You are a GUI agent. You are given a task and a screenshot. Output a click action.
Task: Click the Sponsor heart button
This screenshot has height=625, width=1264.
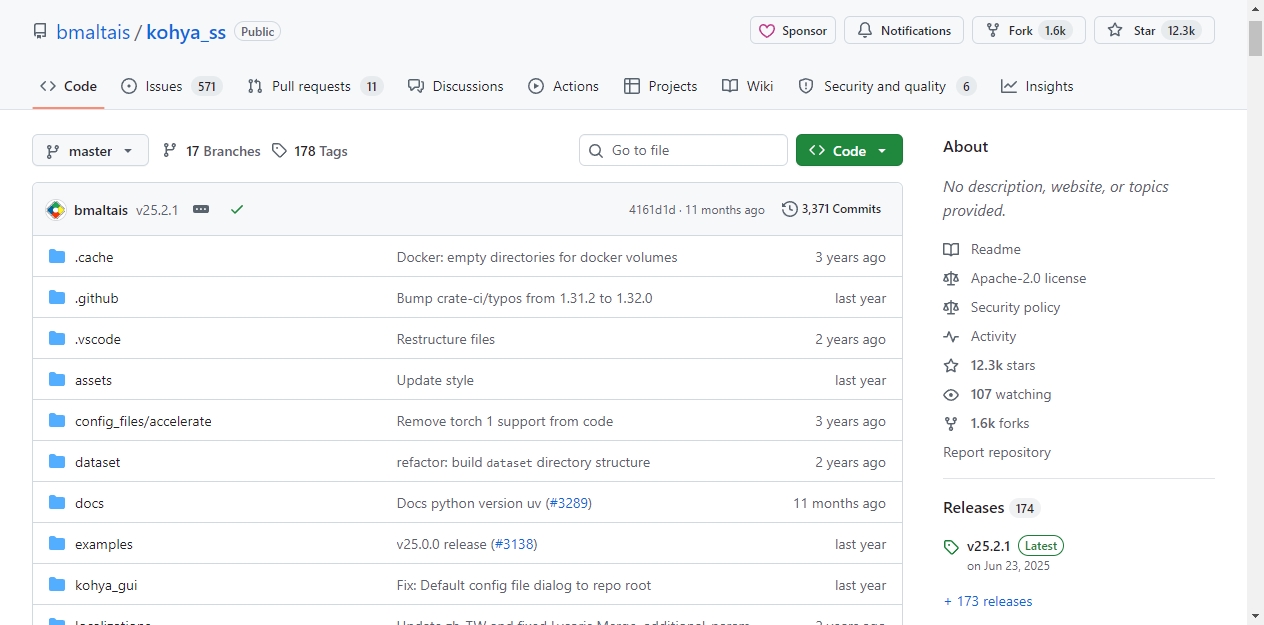tap(793, 30)
